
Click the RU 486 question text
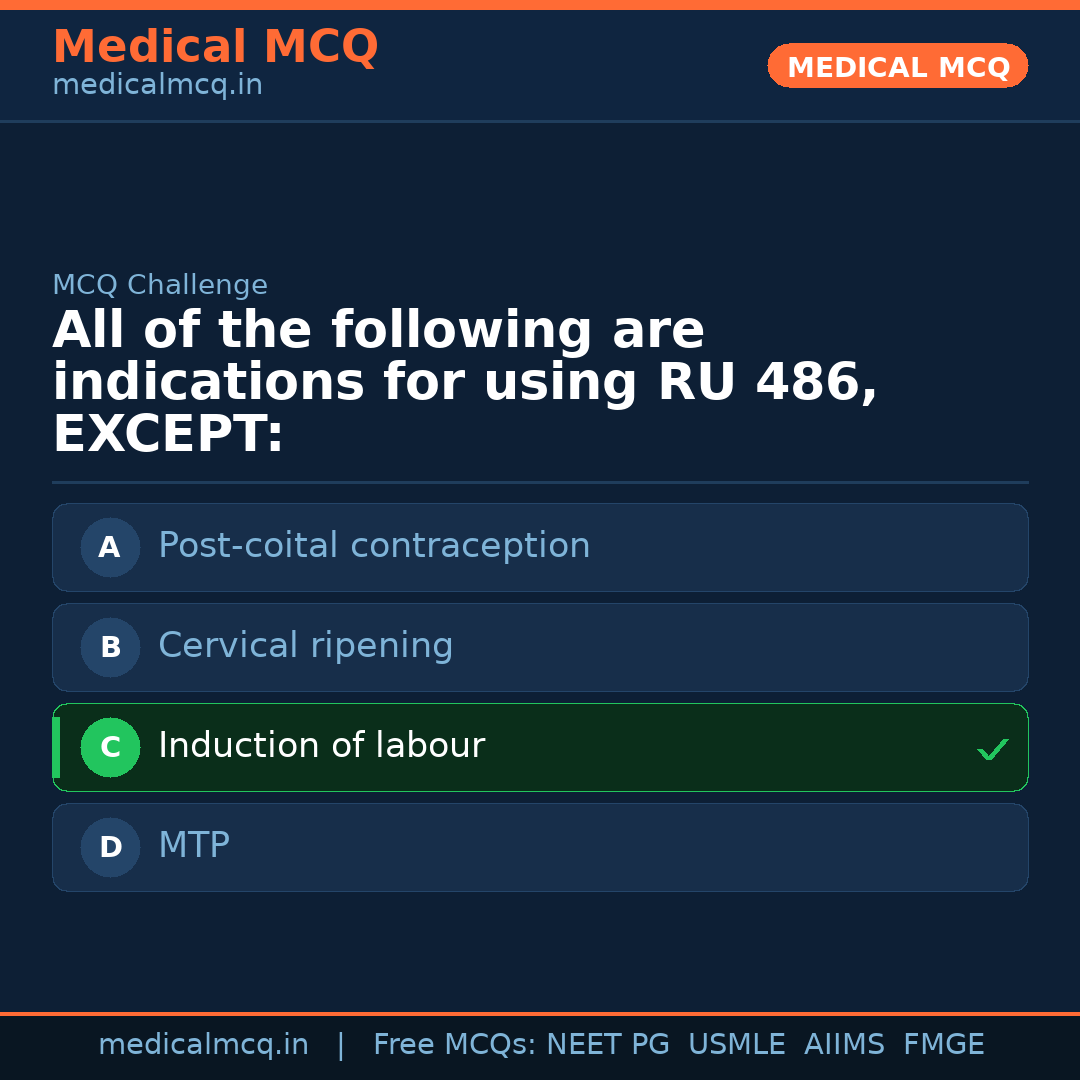[465, 383]
